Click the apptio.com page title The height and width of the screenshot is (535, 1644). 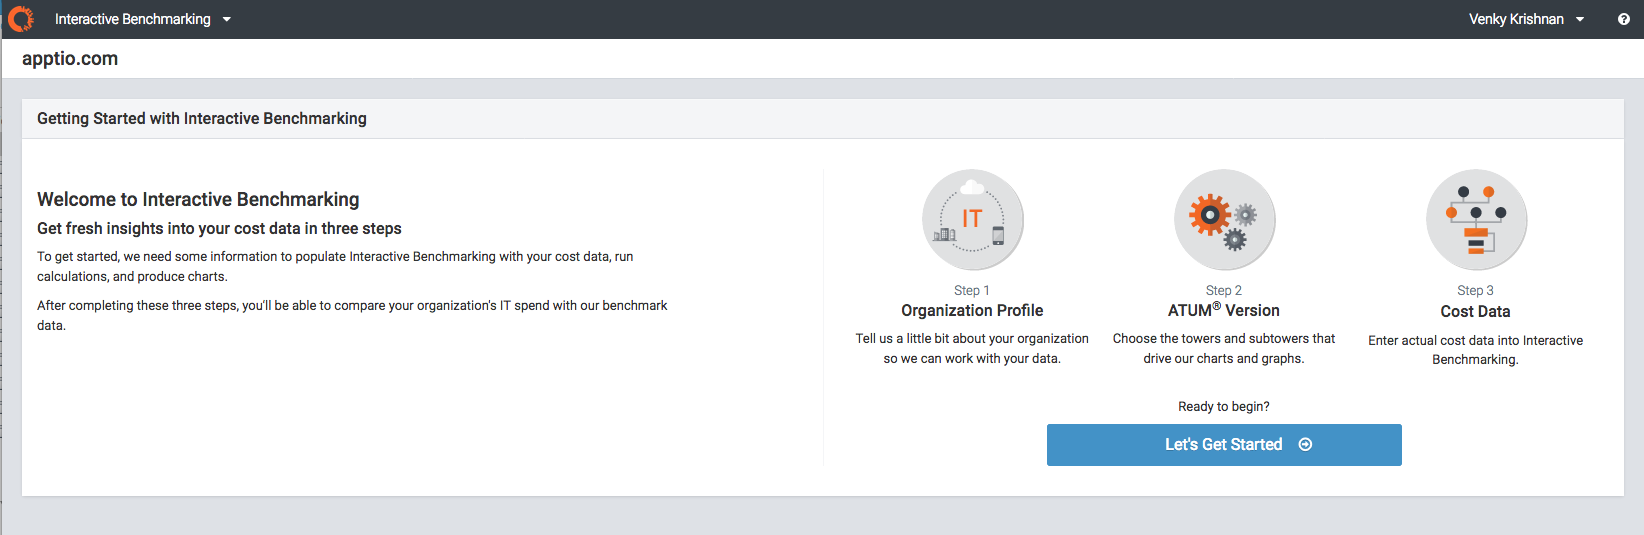70,59
